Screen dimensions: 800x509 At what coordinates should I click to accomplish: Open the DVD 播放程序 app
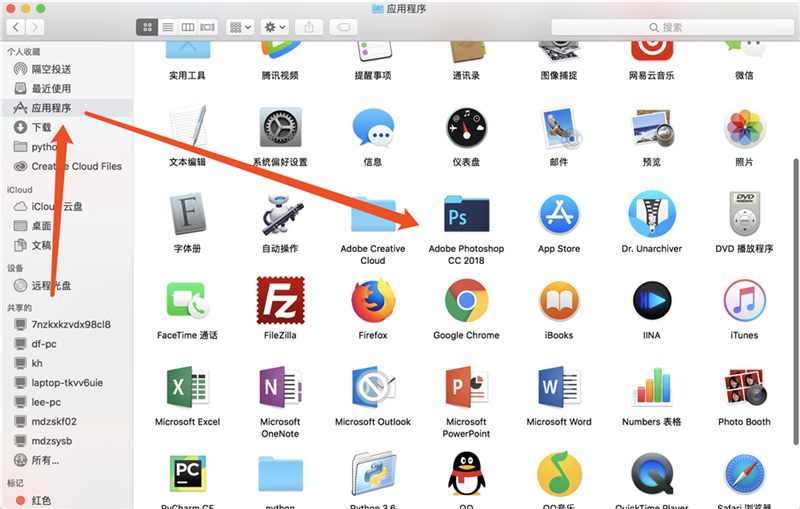[744, 214]
